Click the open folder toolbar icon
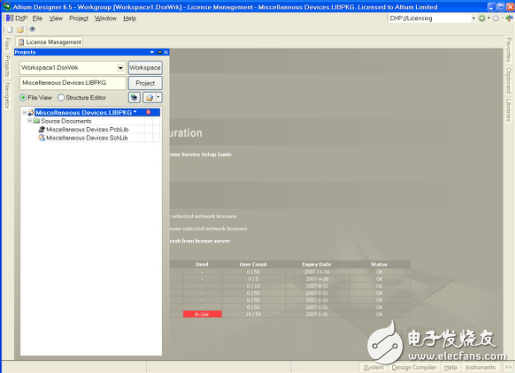 (x=21, y=30)
